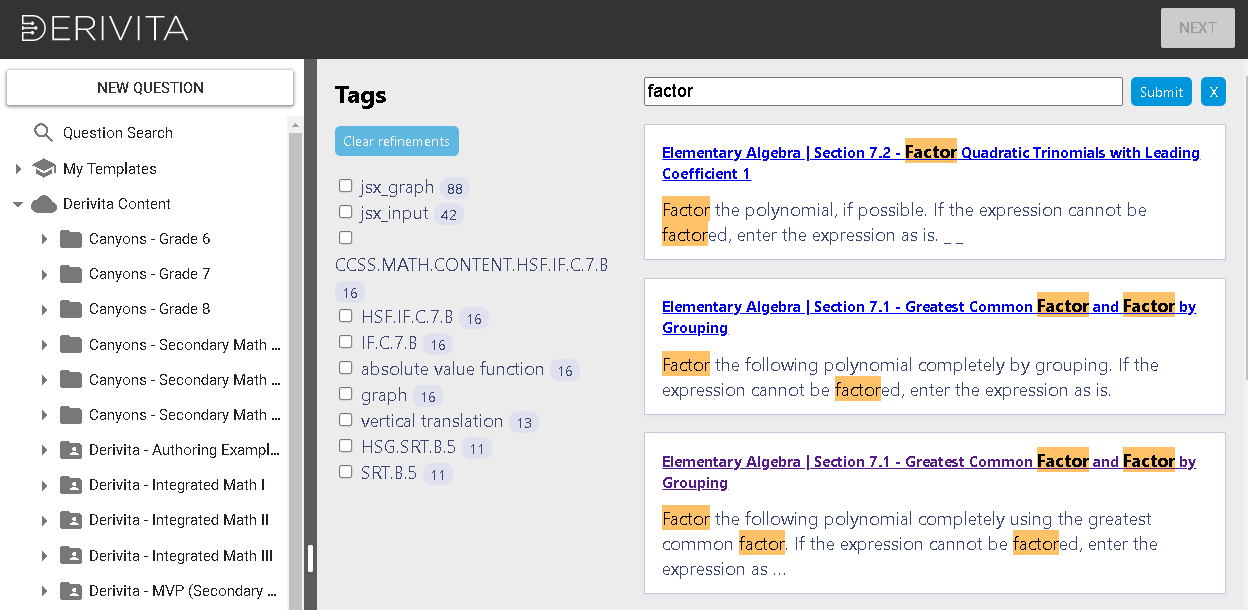Viewport: 1248px width, 610px height.
Task: Click the Question Search magnifier icon
Action: [x=43, y=133]
